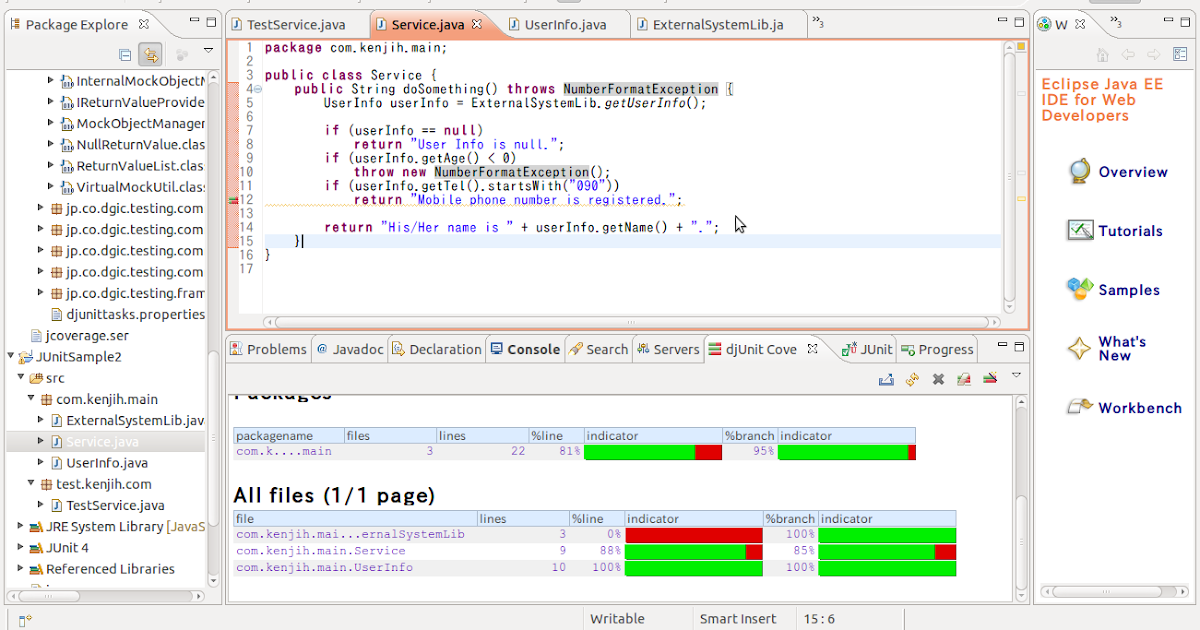Click the Overview globe icon
Screen dimensions: 1200x630
(x=1079, y=172)
